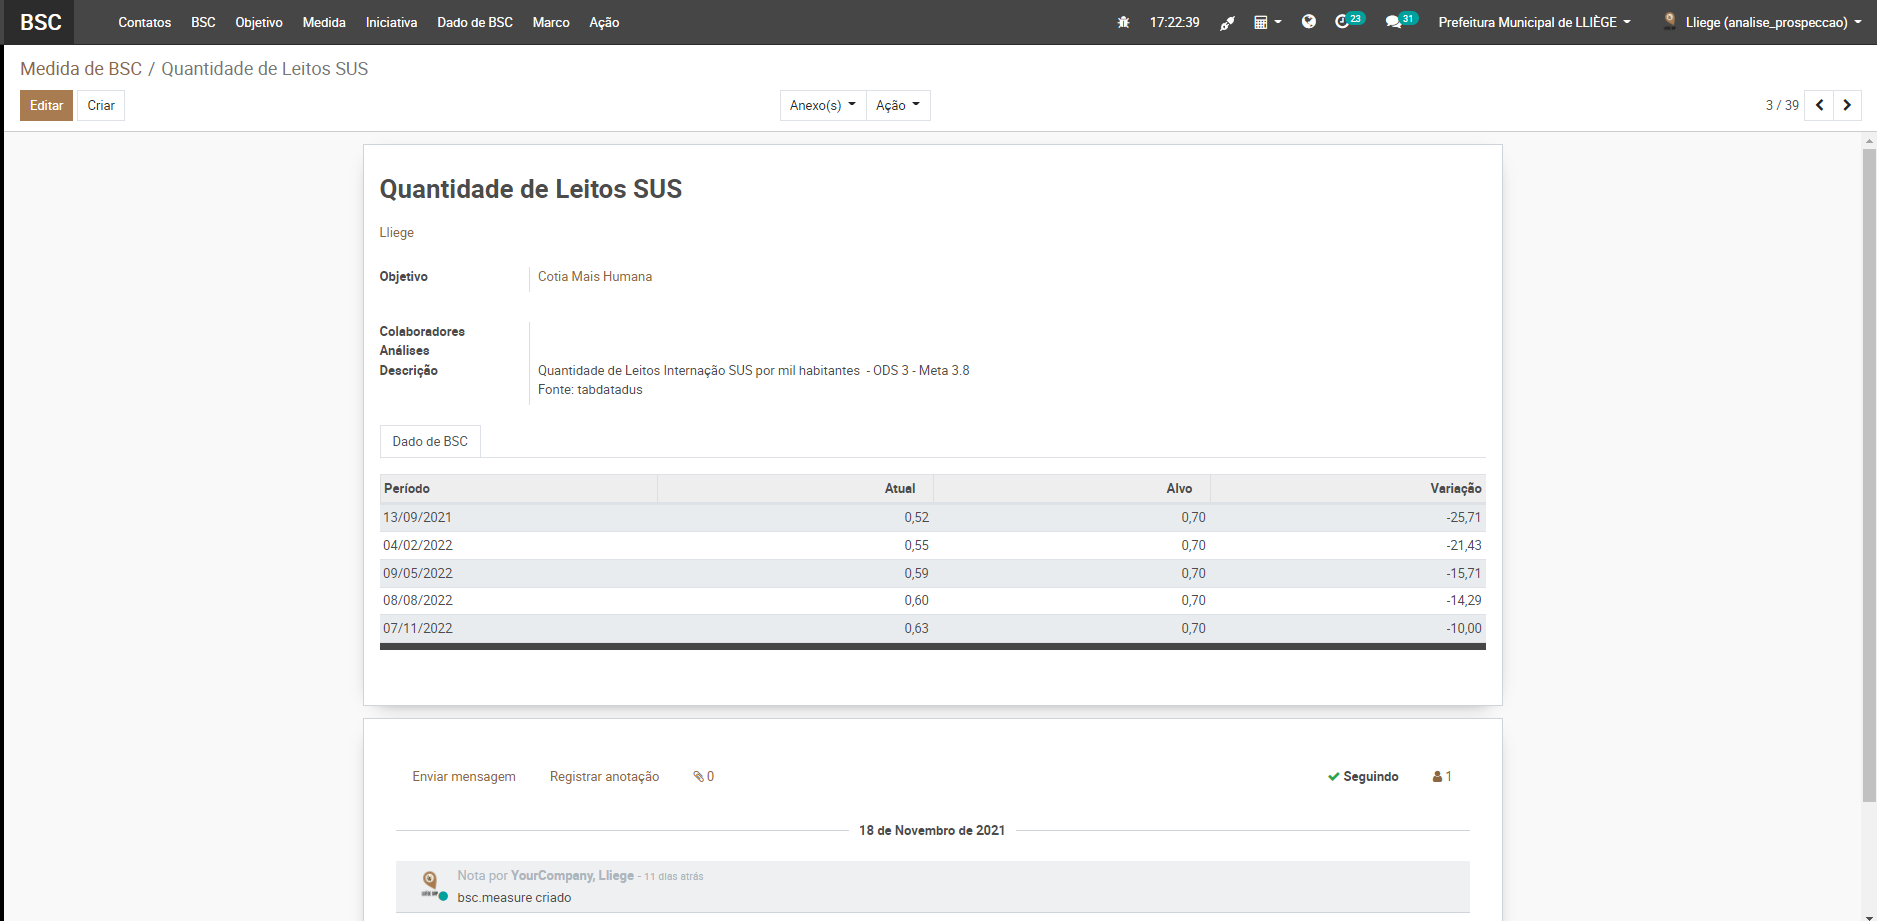Show followers list person icon
This screenshot has height=921, width=1877.
[1441, 777]
